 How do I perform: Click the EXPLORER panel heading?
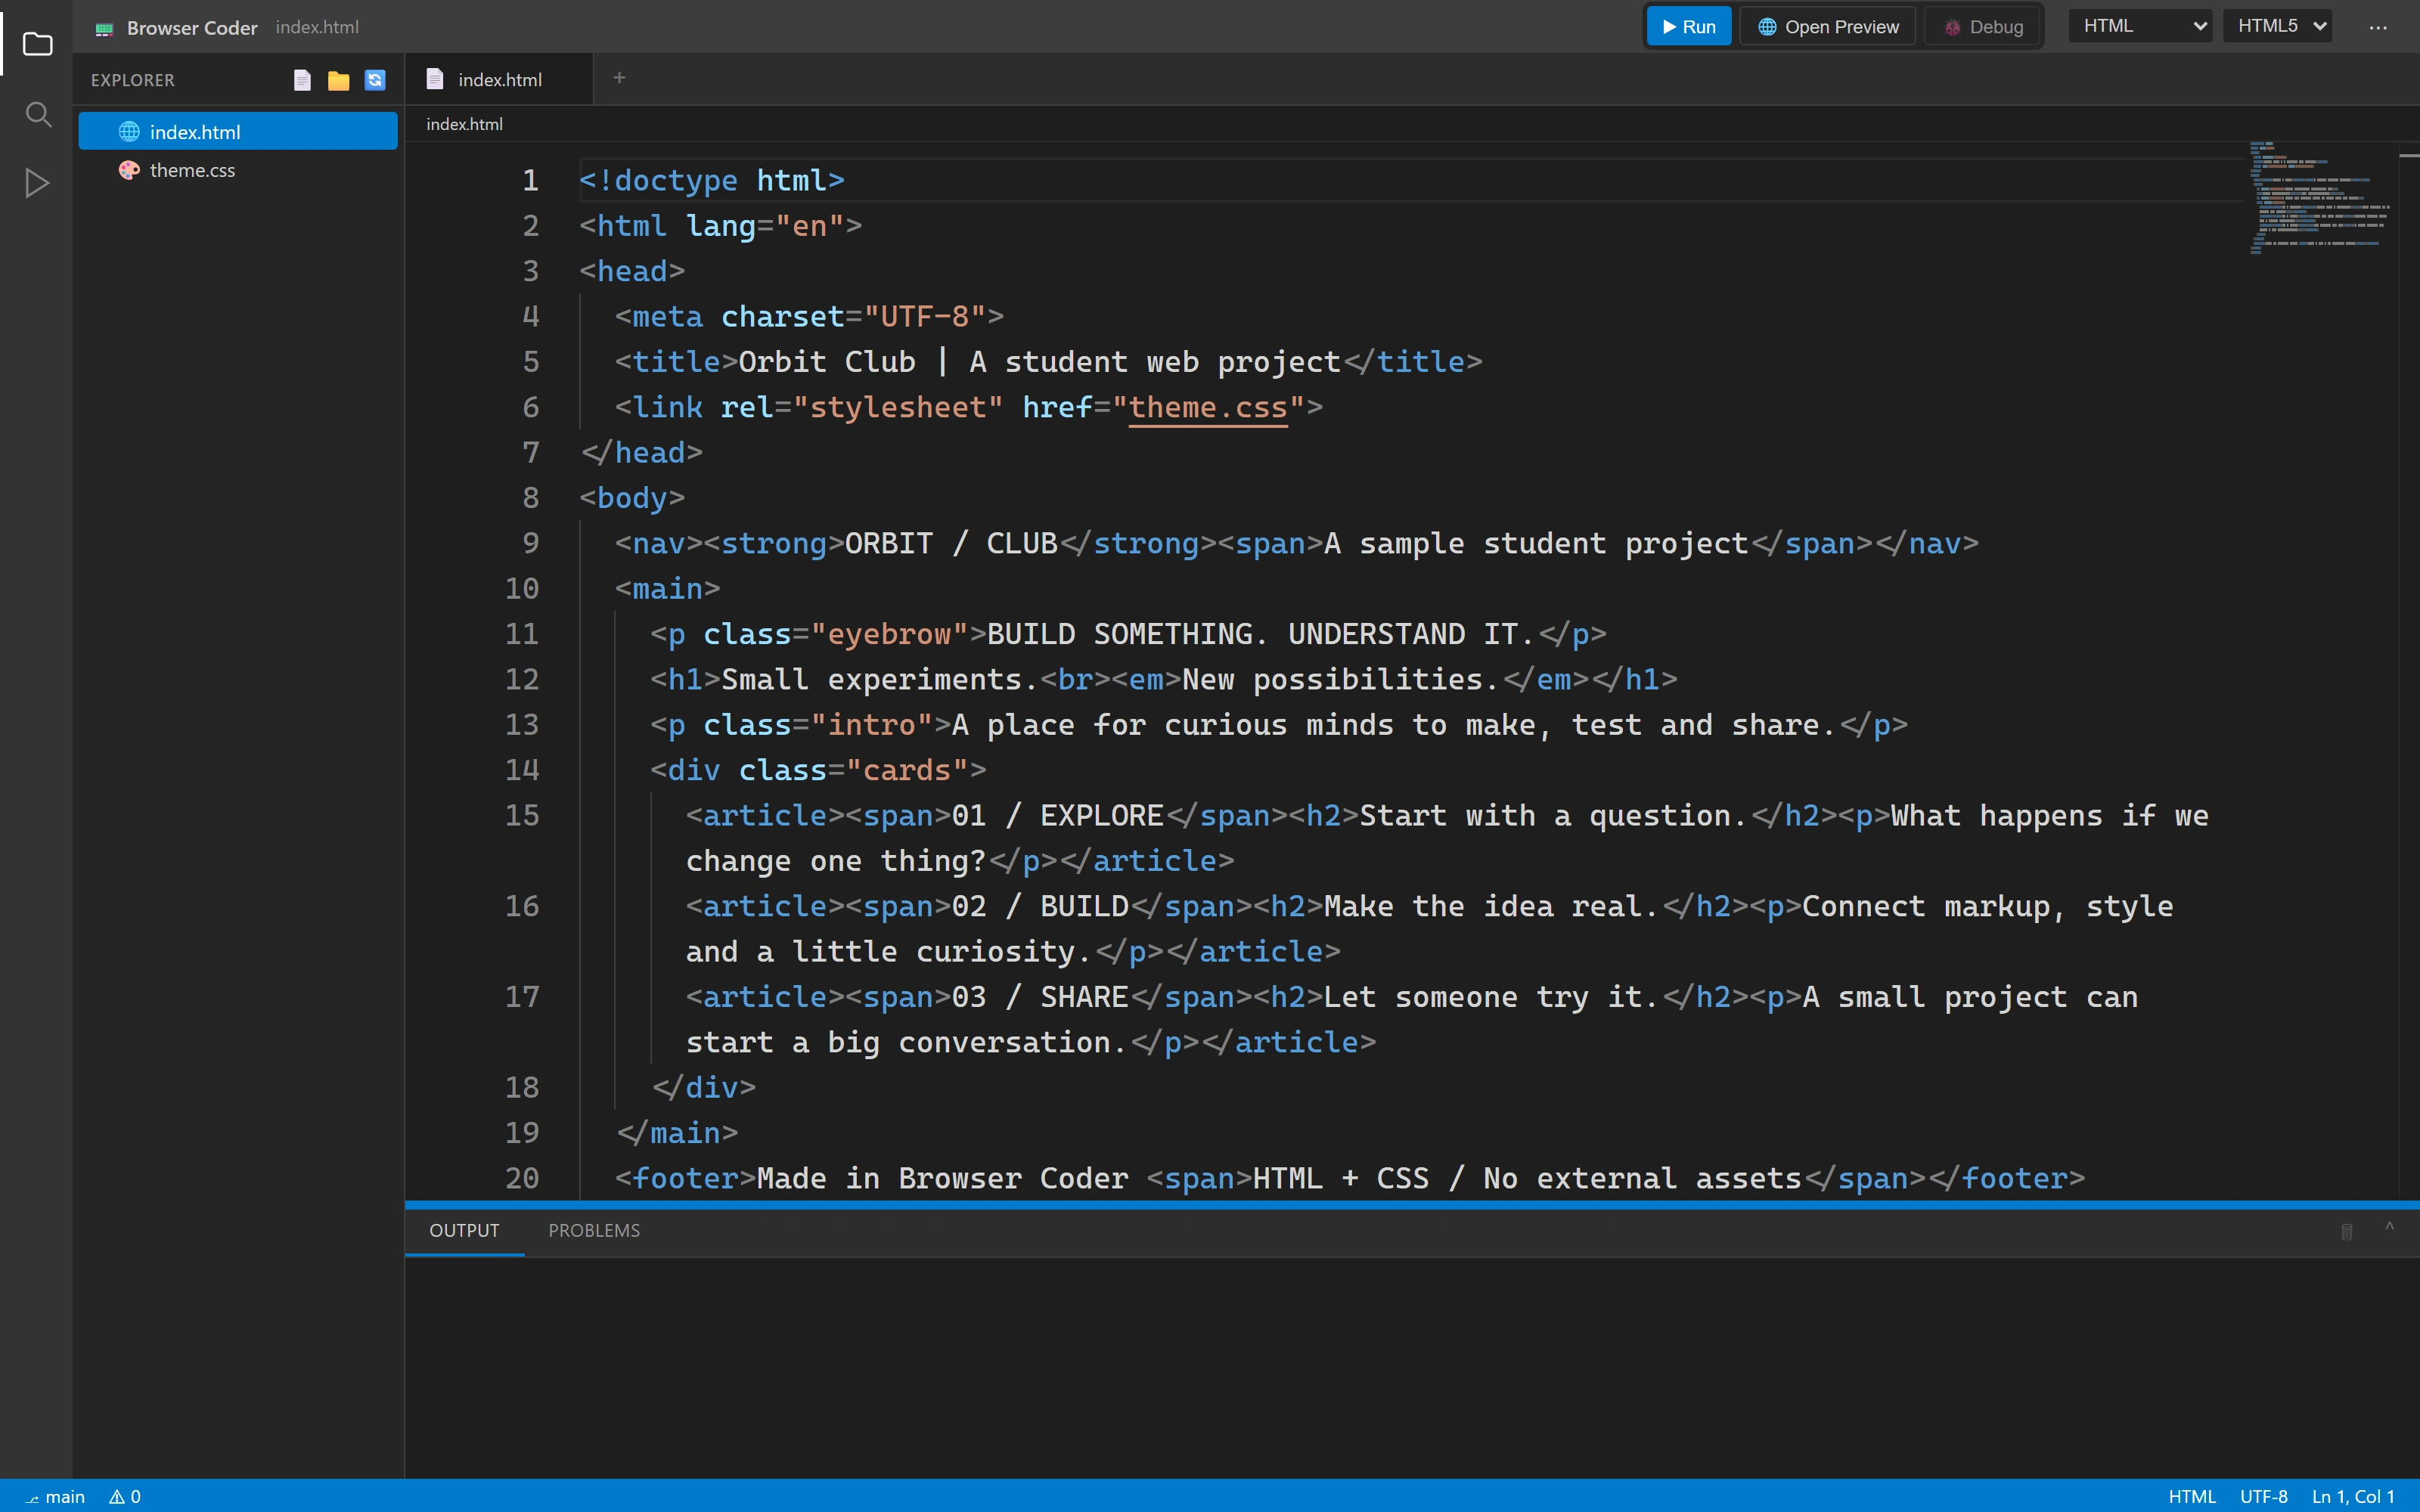point(132,80)
